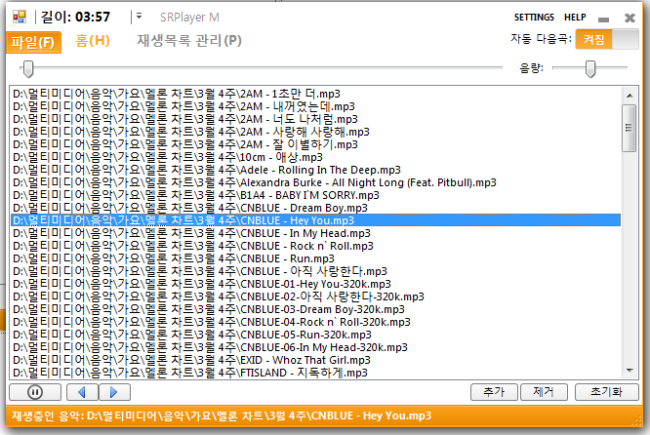This screenshot has height=435, width=650.
Task: Skip to the next track
Action: [114, 392]
